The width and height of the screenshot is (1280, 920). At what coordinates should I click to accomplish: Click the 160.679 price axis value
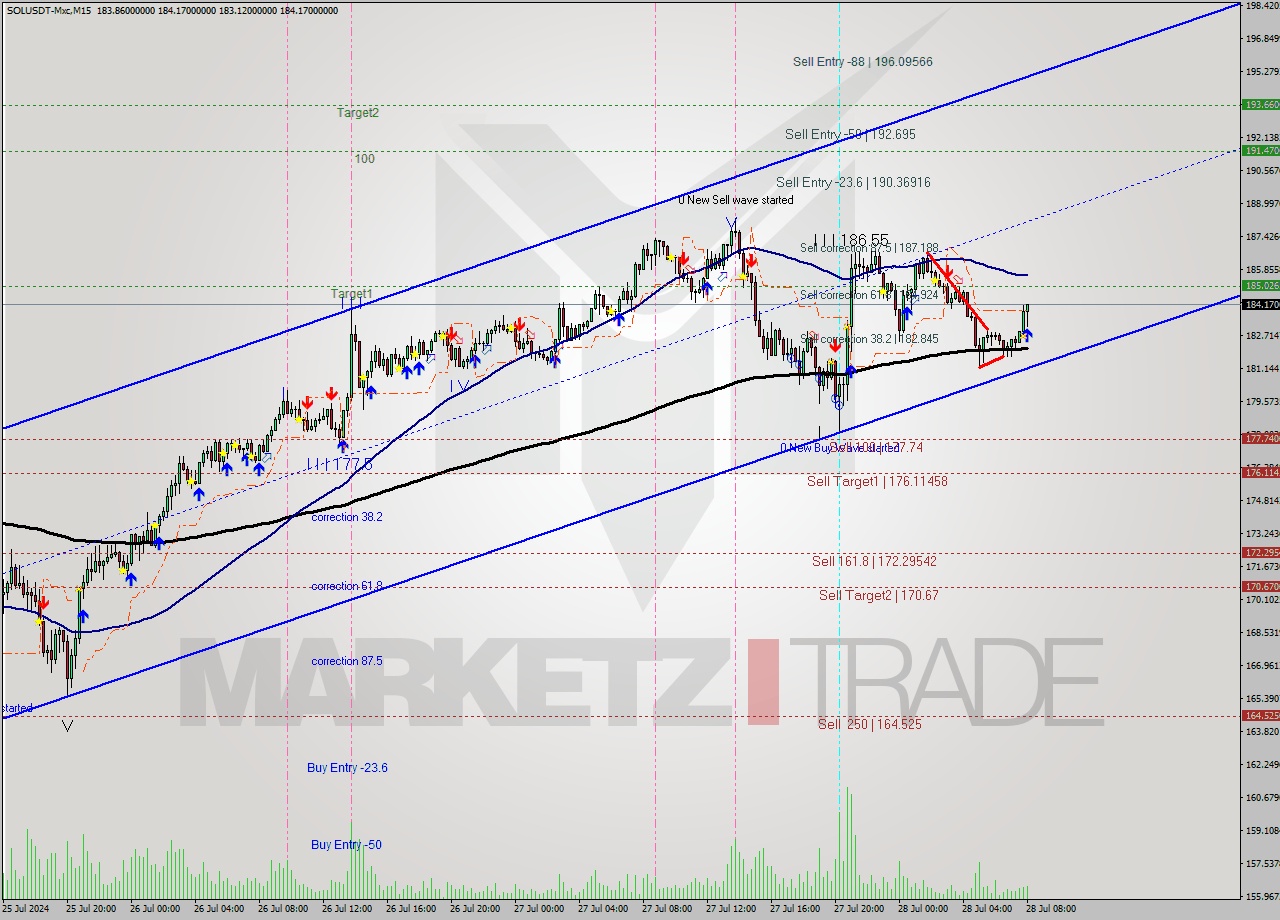pos(1261,797)
